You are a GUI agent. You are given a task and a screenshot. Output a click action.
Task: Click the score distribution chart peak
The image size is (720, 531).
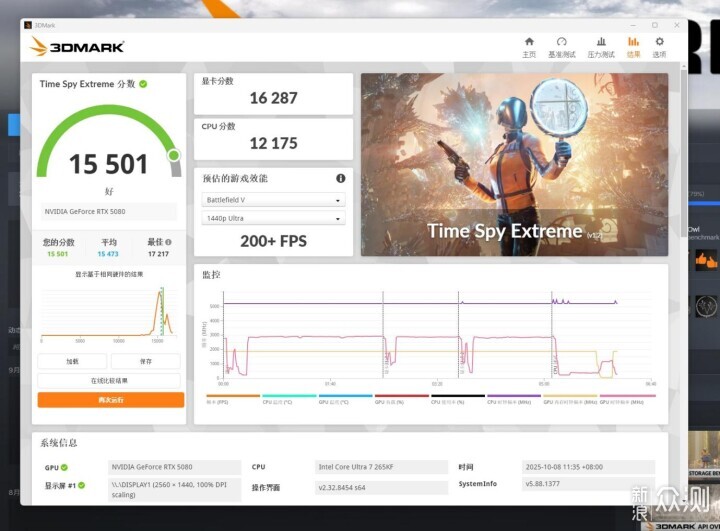(160, 294)
